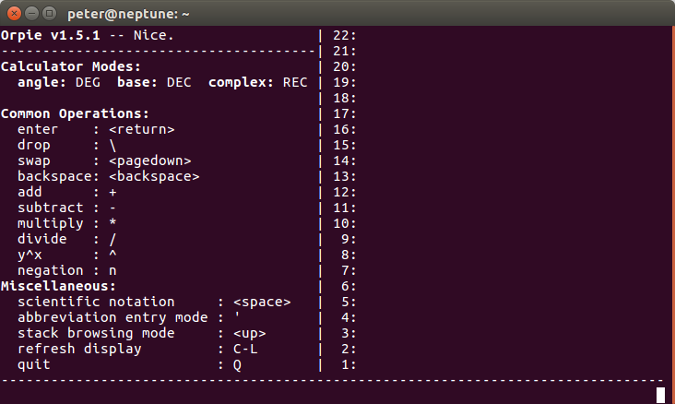Click the Common Operations heading
This screenshot has height=404, width=675.
click(75, 113)
